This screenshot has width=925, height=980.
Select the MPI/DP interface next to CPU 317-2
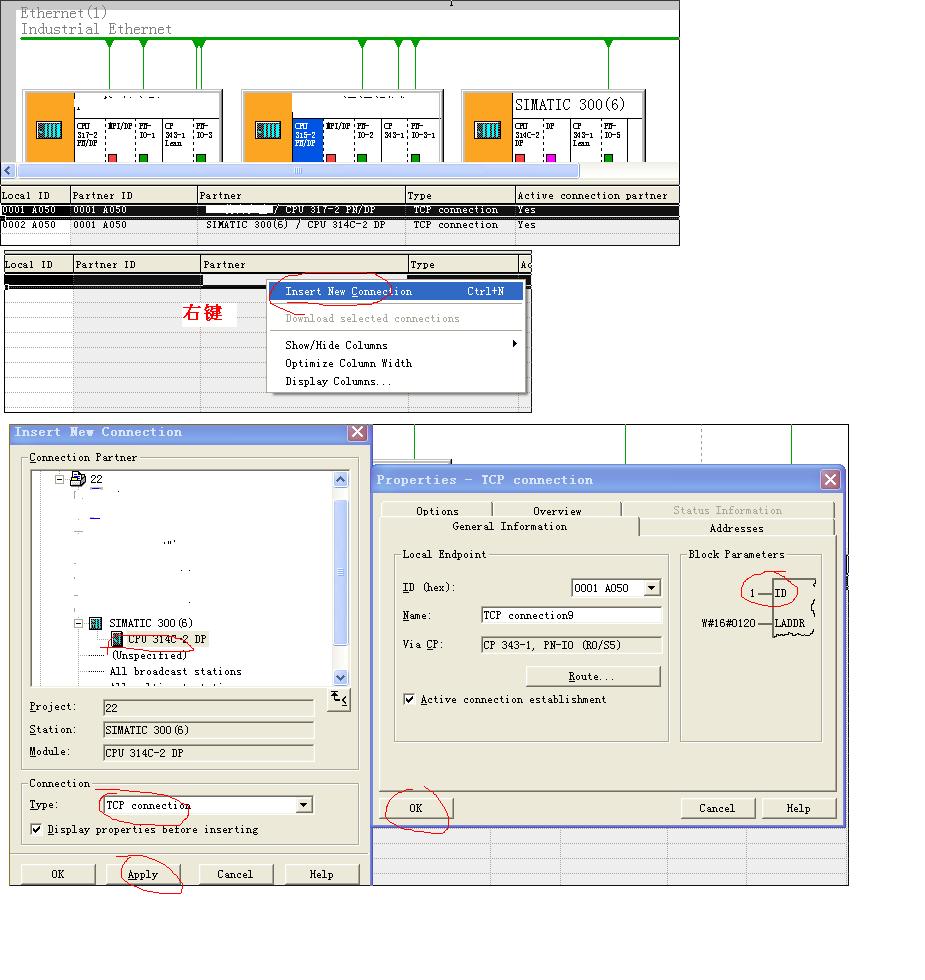pyautogui.click(x=120, y=140)
